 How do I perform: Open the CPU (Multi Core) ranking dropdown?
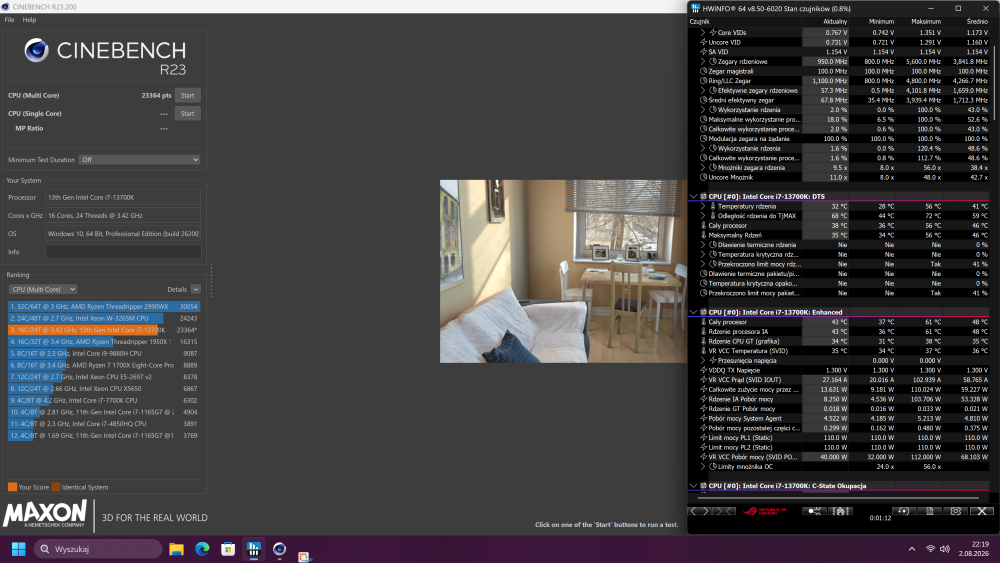tap(43, 289)
